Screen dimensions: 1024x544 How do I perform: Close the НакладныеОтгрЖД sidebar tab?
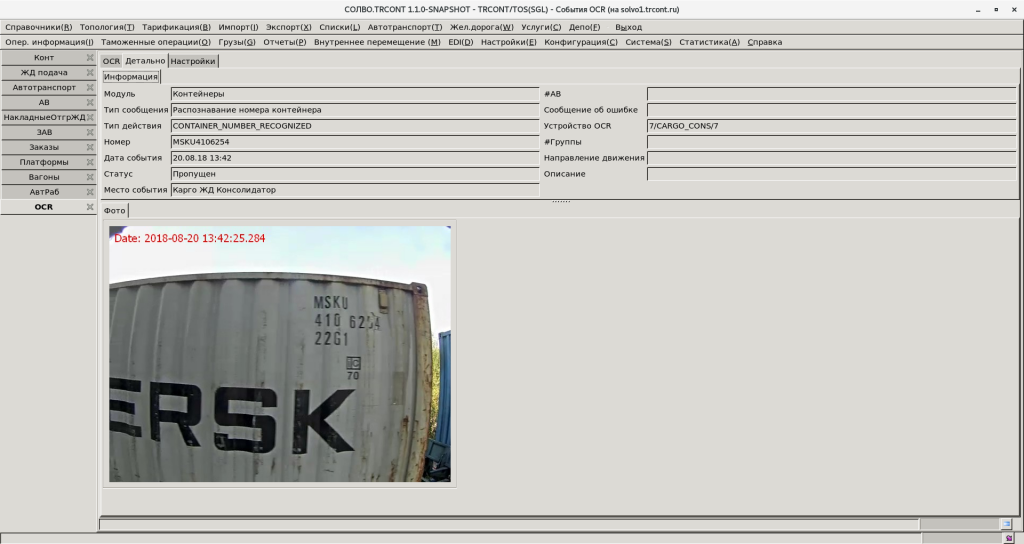[90, 118]
